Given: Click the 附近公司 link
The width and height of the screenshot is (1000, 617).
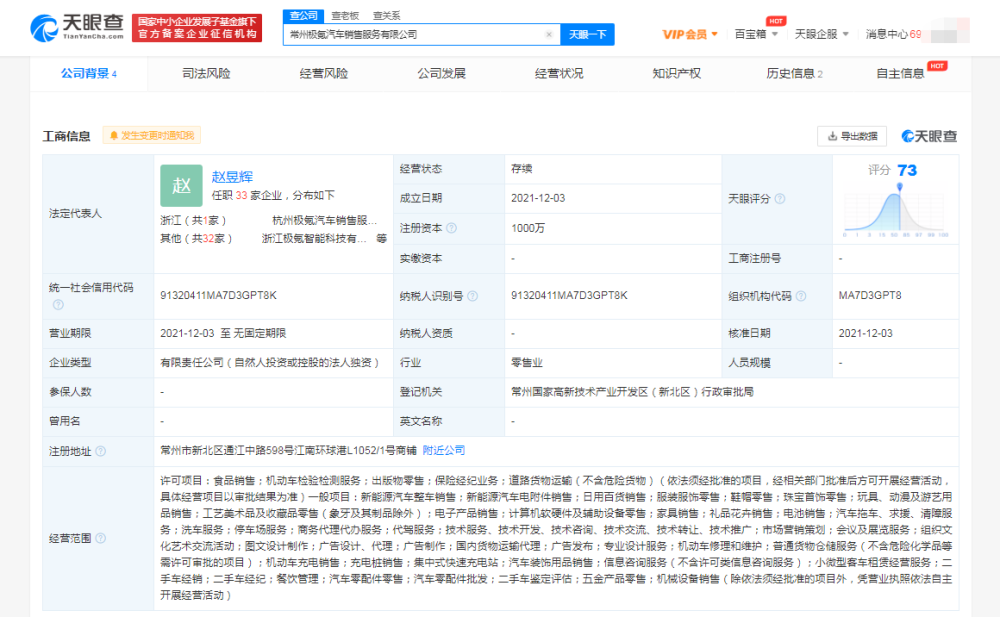Looking at the screenshot, I should (443, 451).
